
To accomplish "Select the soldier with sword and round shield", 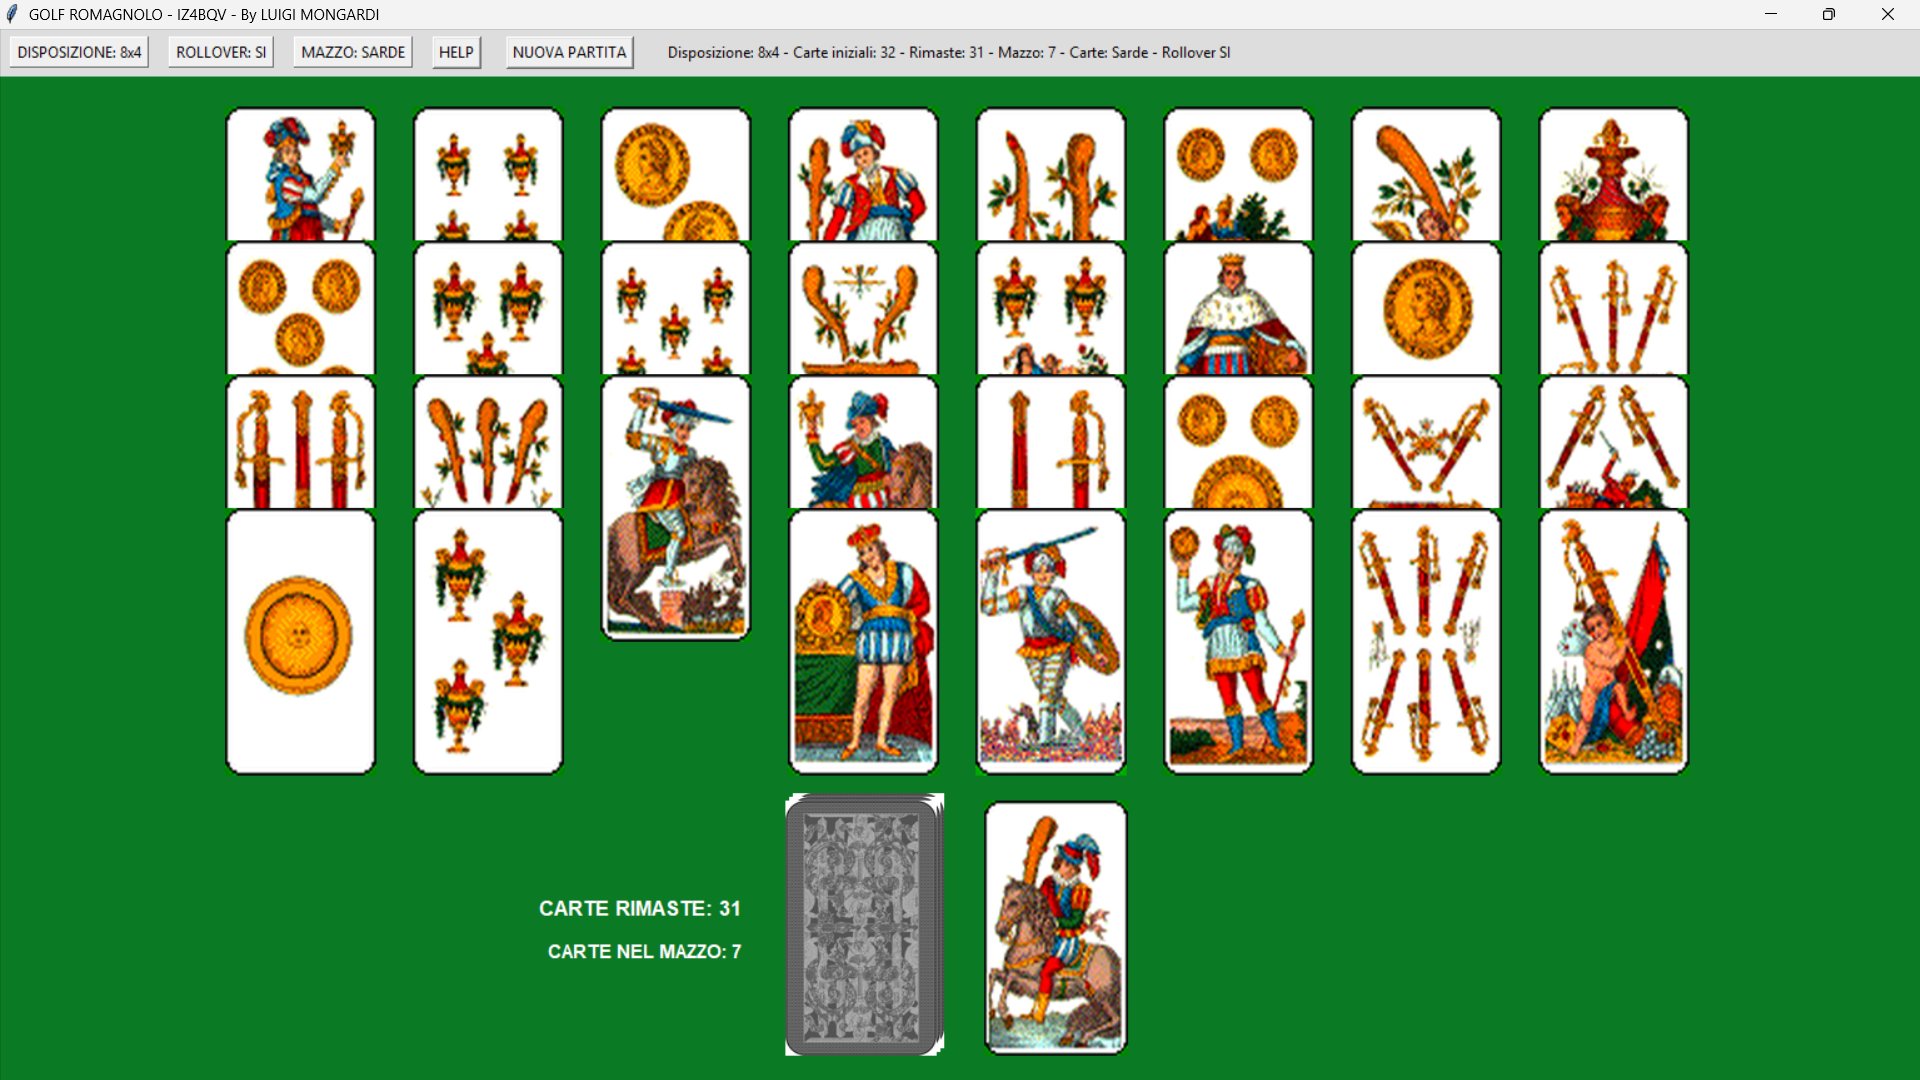I will tap(1051, 643).
